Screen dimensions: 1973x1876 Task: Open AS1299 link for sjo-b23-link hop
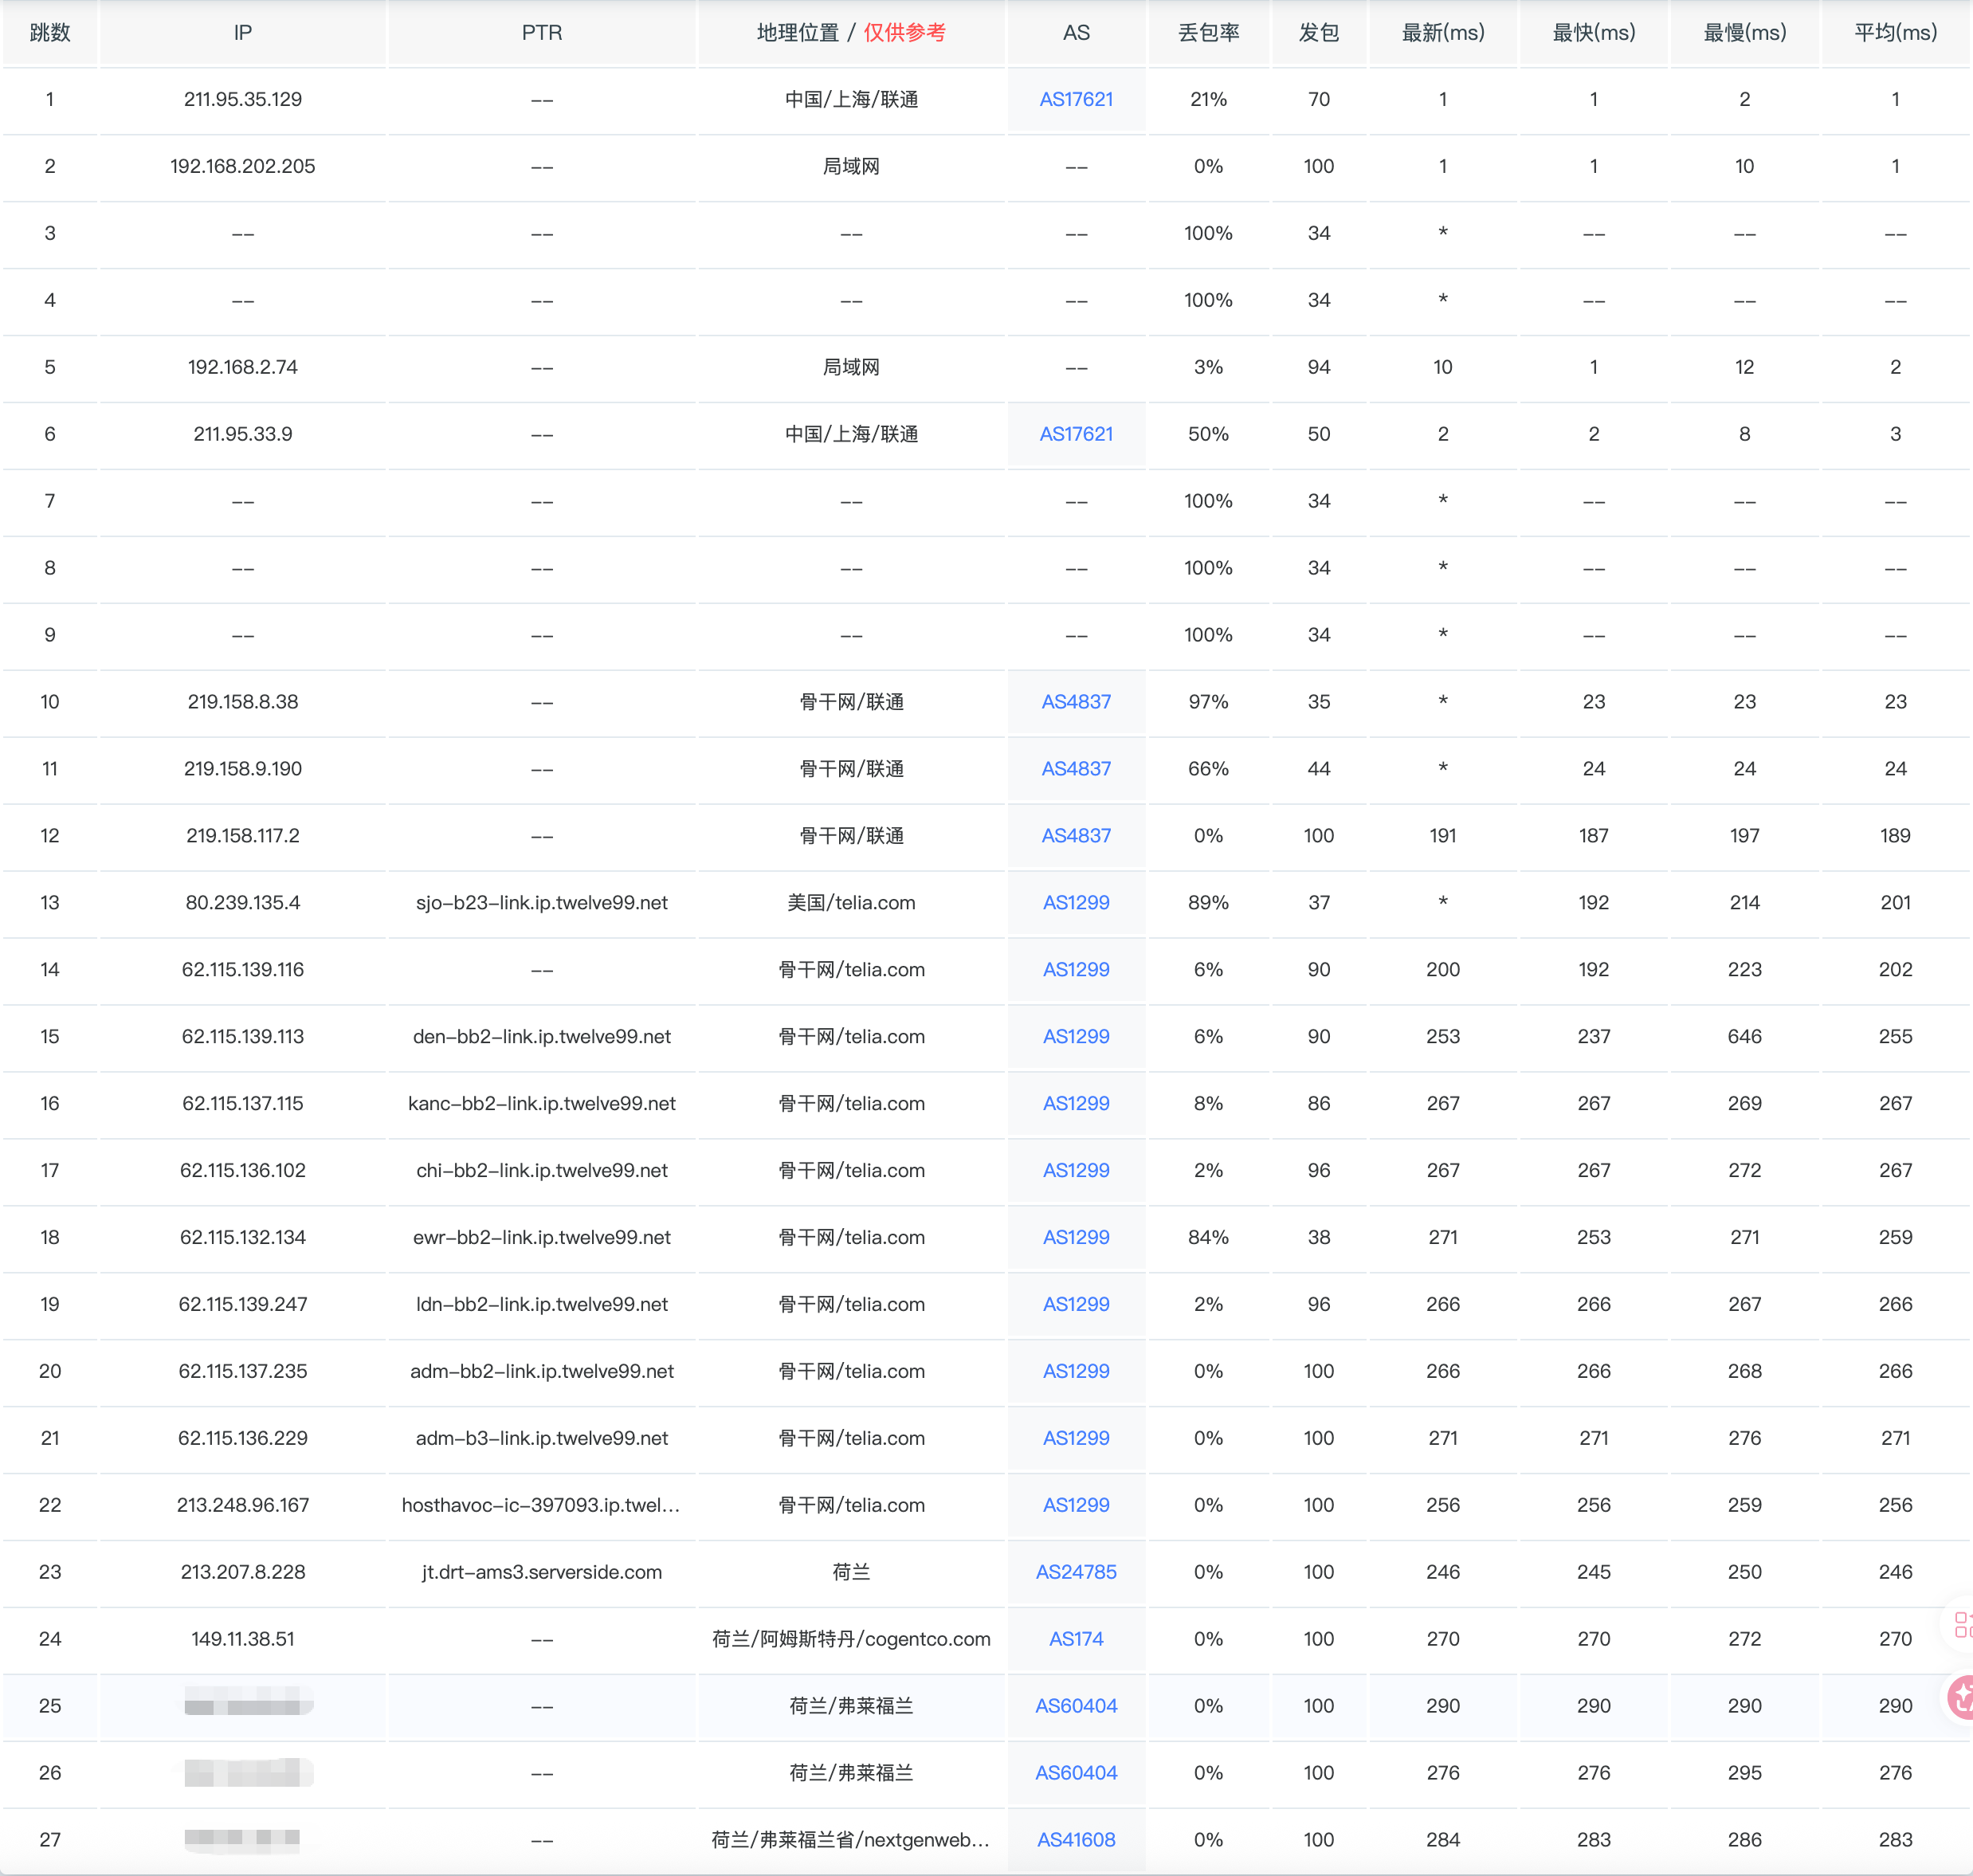pos(1076,903)
